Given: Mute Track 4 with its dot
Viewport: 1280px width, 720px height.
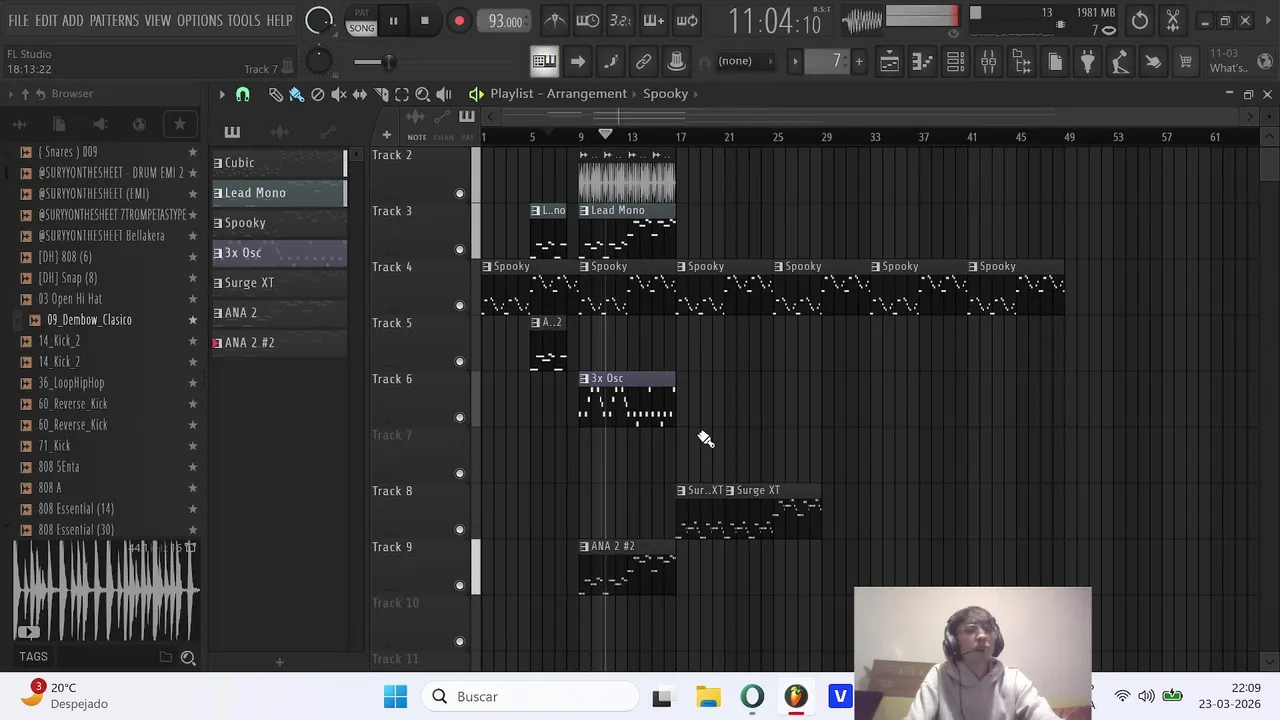Looking at the screenshot, I should click(x=460, y=305).
